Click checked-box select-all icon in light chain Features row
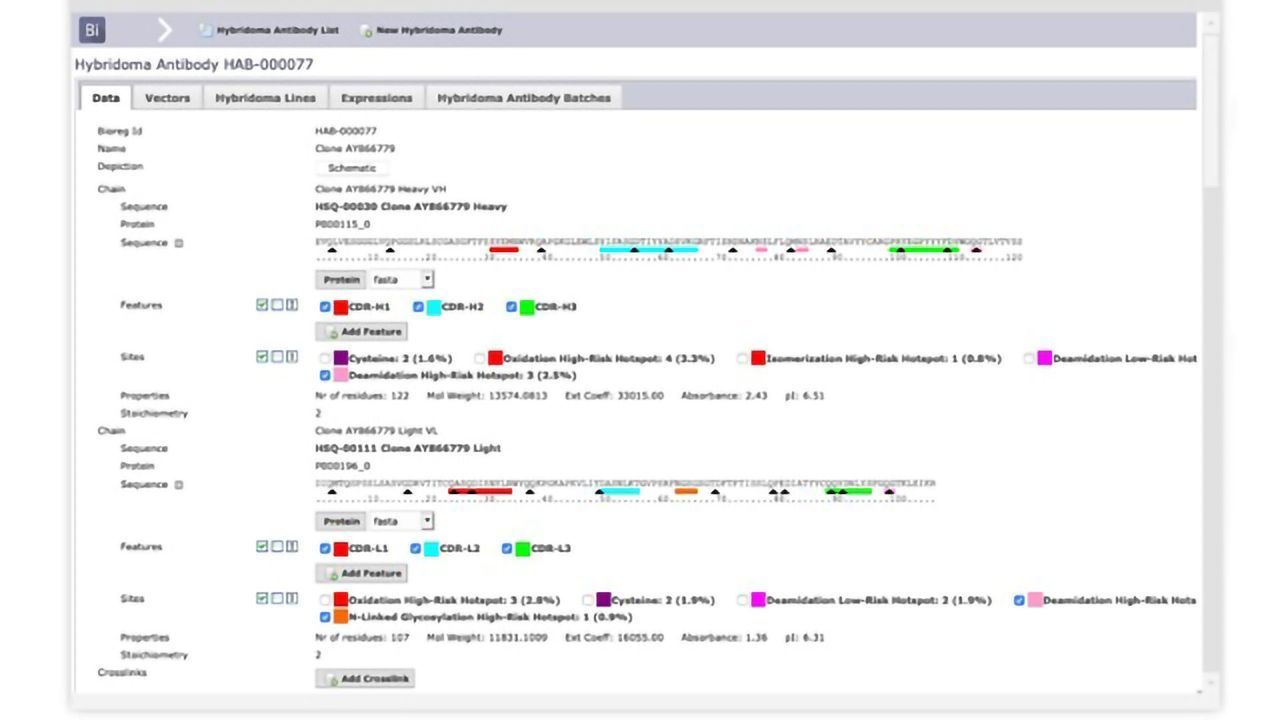 [x=262, y=547]
